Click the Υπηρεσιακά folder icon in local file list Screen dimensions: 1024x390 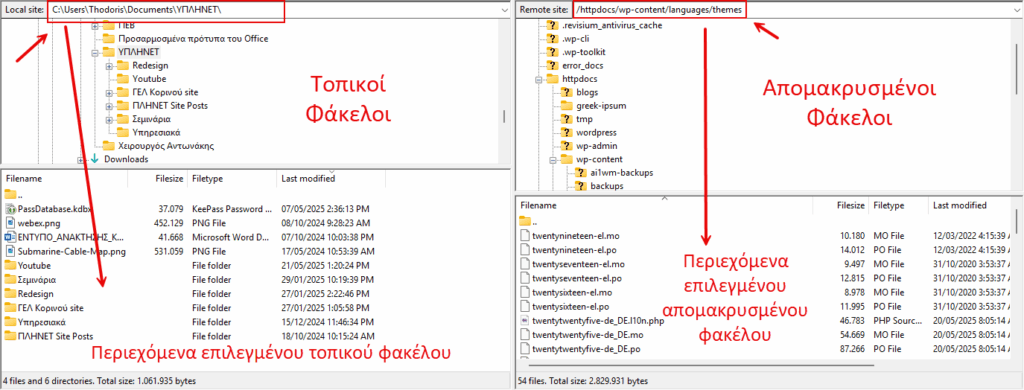10,322
